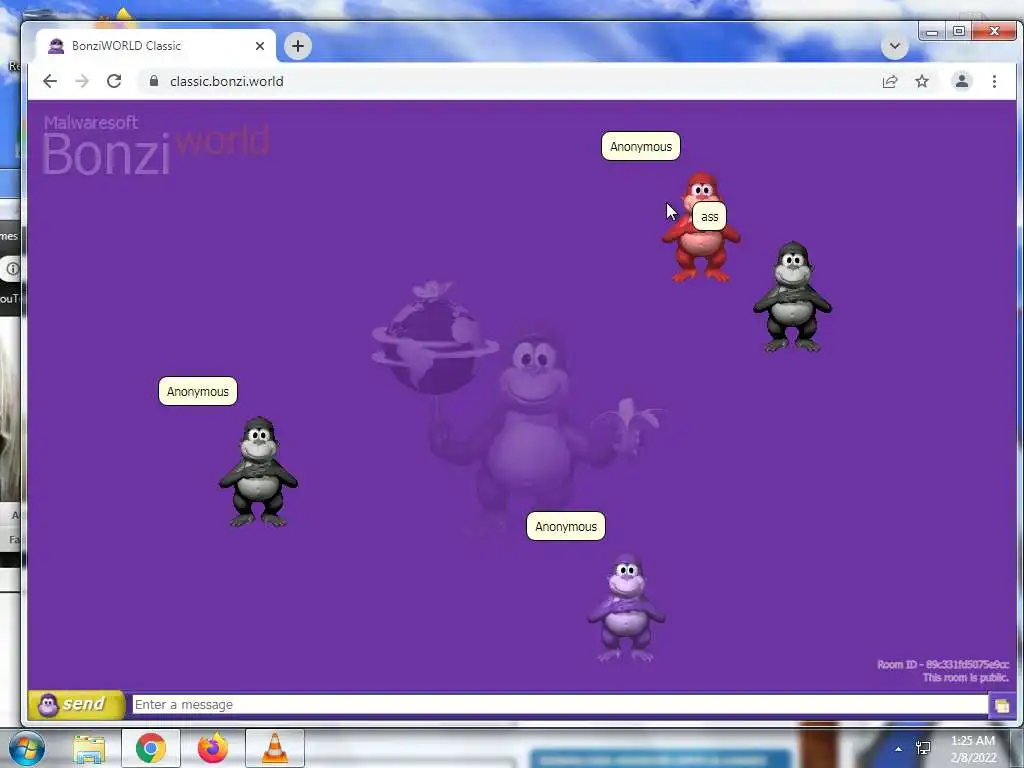Maximize the Chrome window
This screenshot has width=1024, height=768.
point(959,31)
